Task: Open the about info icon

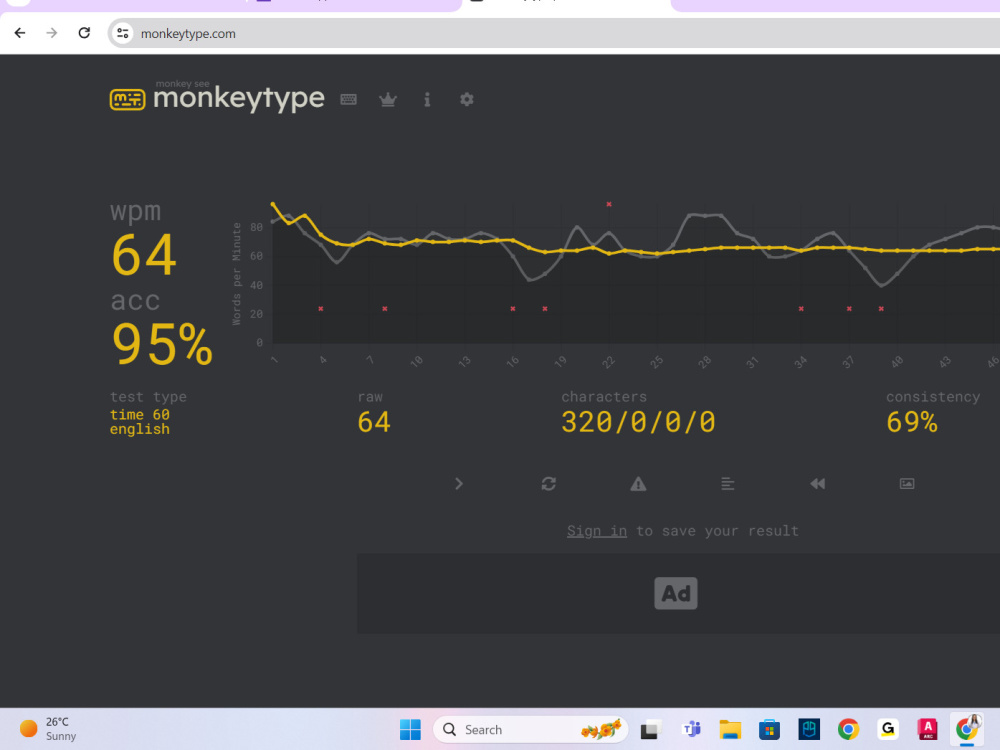Action: click(427, 99)
